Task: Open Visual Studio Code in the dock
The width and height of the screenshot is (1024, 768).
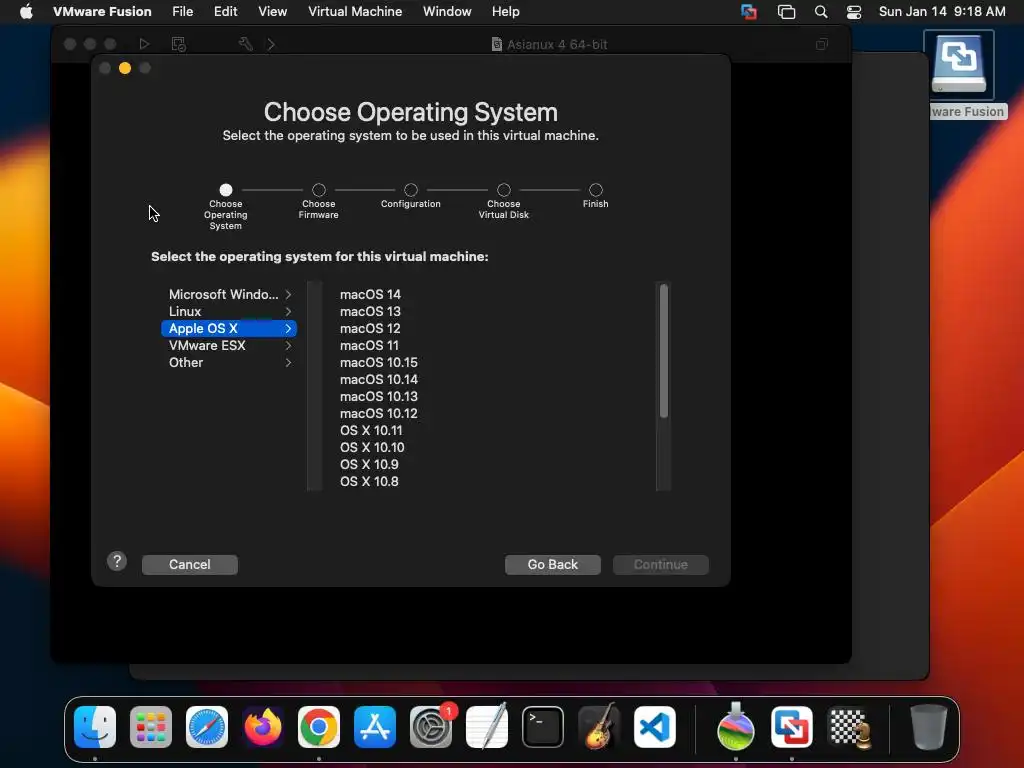Action: 655,727
